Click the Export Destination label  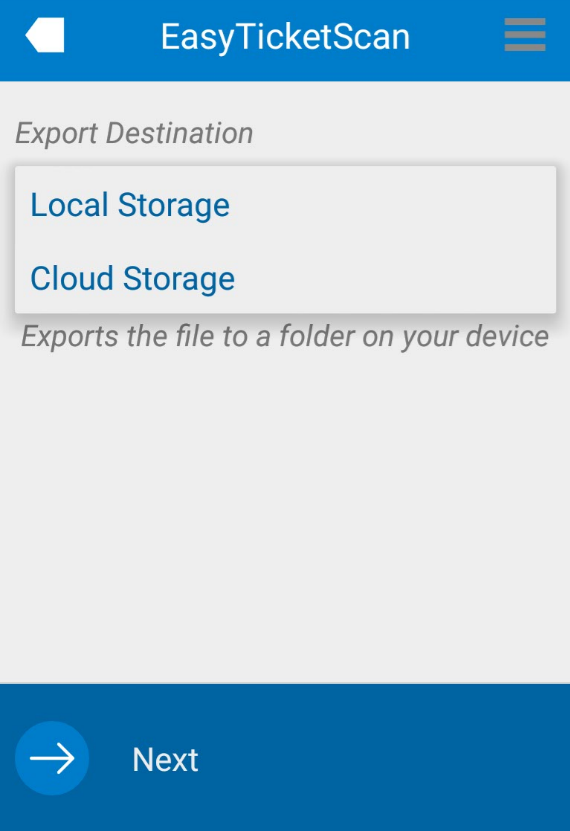[134, 132]
